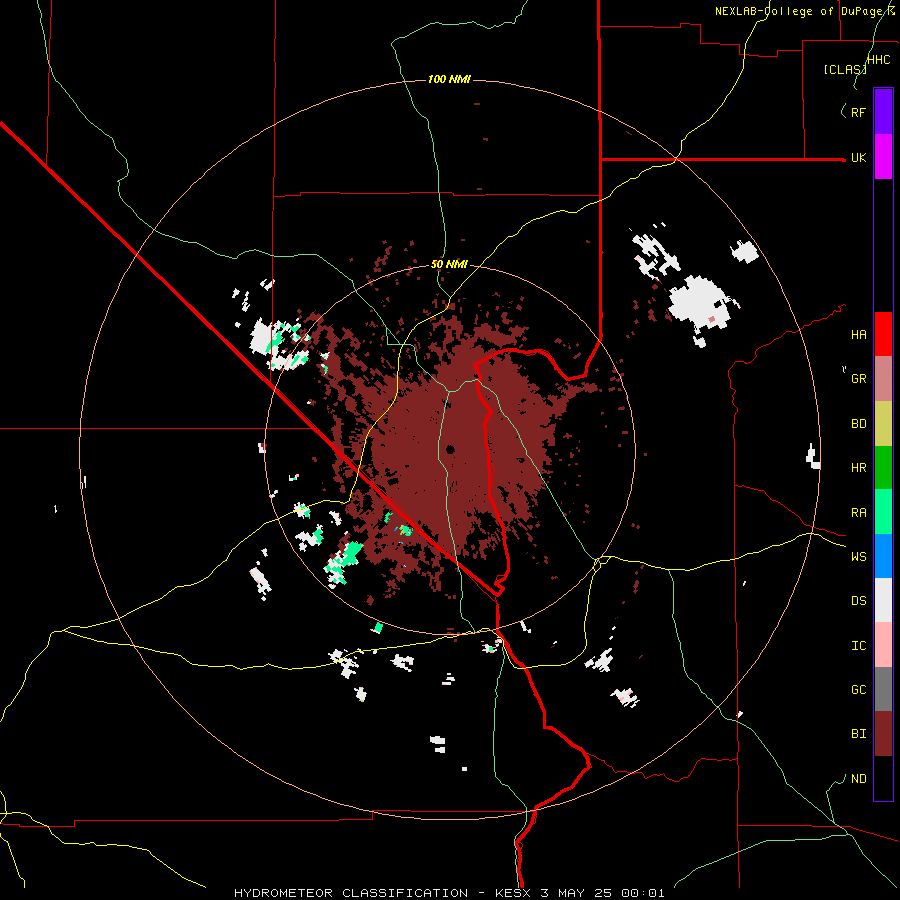Click the 'BD' legend label
The image size is (900, 900).
pos(859,424)
